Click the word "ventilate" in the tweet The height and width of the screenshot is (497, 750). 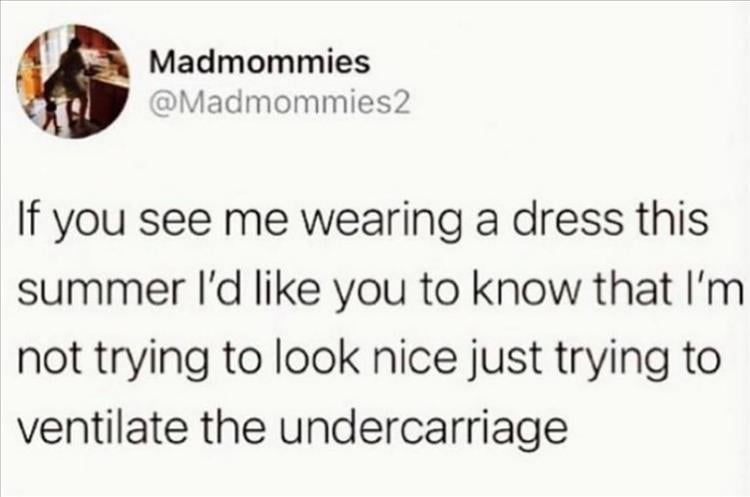(x=101, y=423)
